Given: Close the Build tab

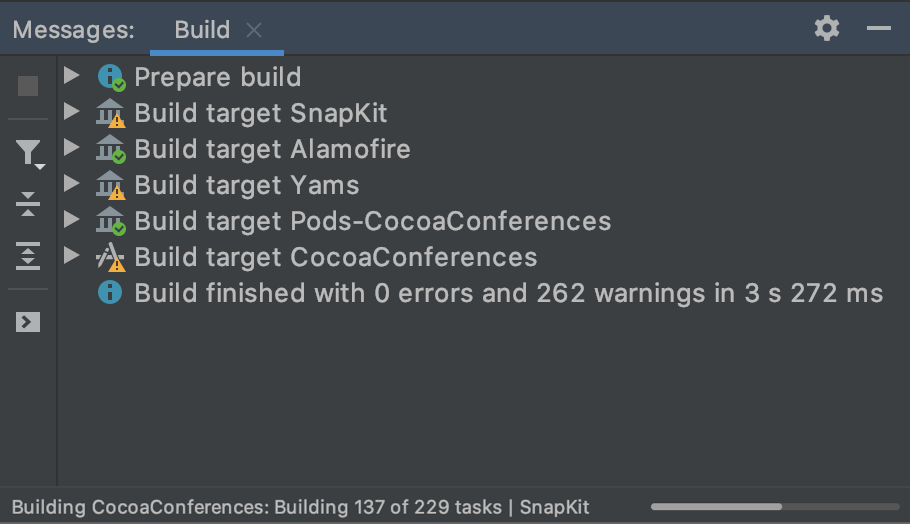Looking at the screenshot, I should pyautogui.click(x=254, y=30).
